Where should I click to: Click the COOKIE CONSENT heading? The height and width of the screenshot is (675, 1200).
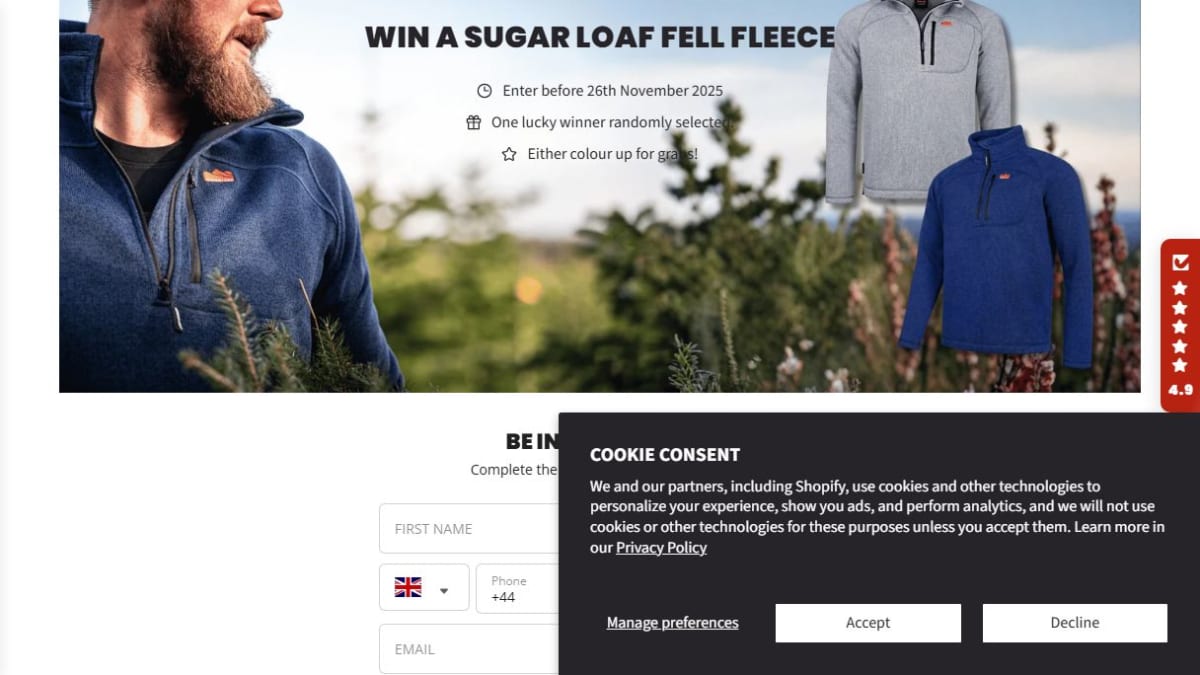coord(665,455)
